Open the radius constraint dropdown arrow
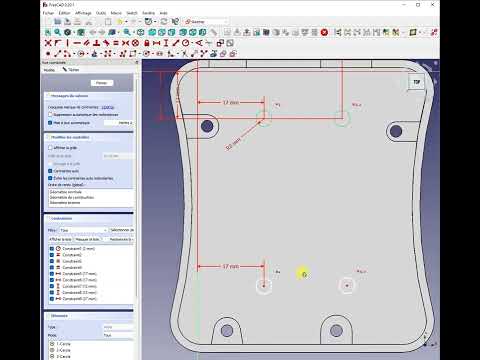The width and height of the screenshot is (480, 360). click(x=192, y=43)
